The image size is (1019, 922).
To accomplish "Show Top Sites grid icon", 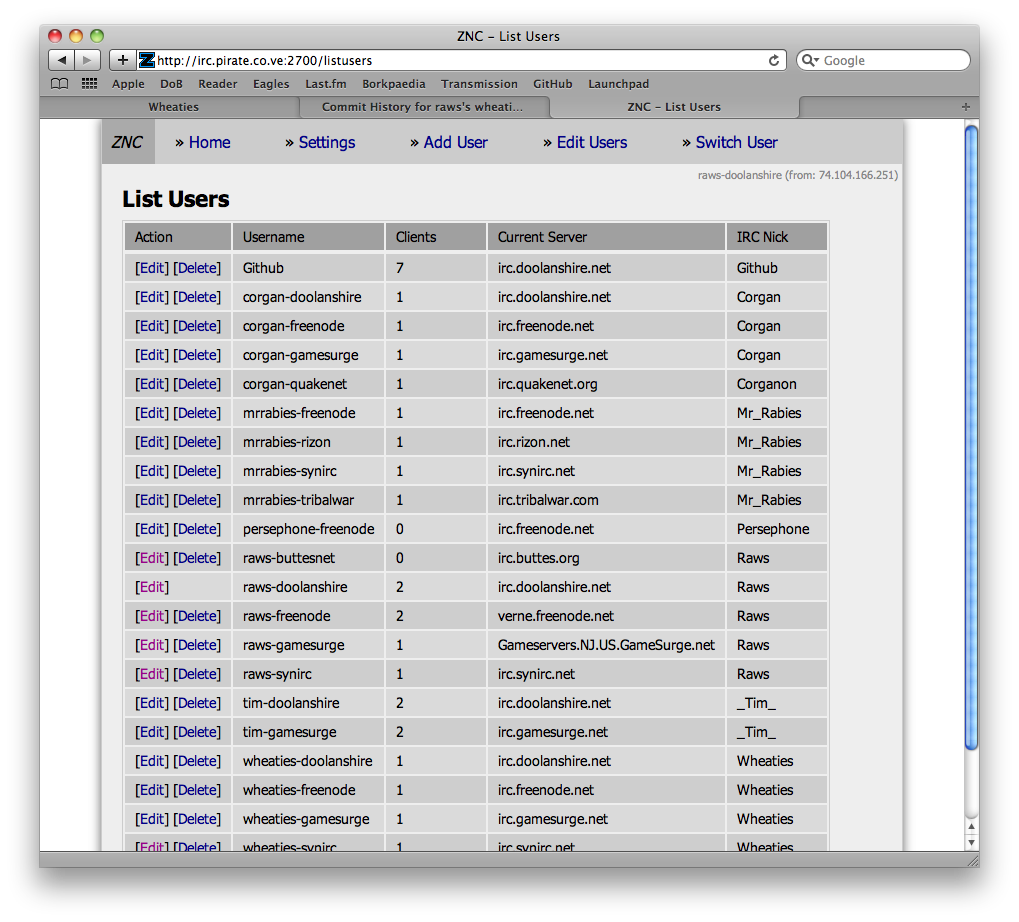I will coord(89,84).
